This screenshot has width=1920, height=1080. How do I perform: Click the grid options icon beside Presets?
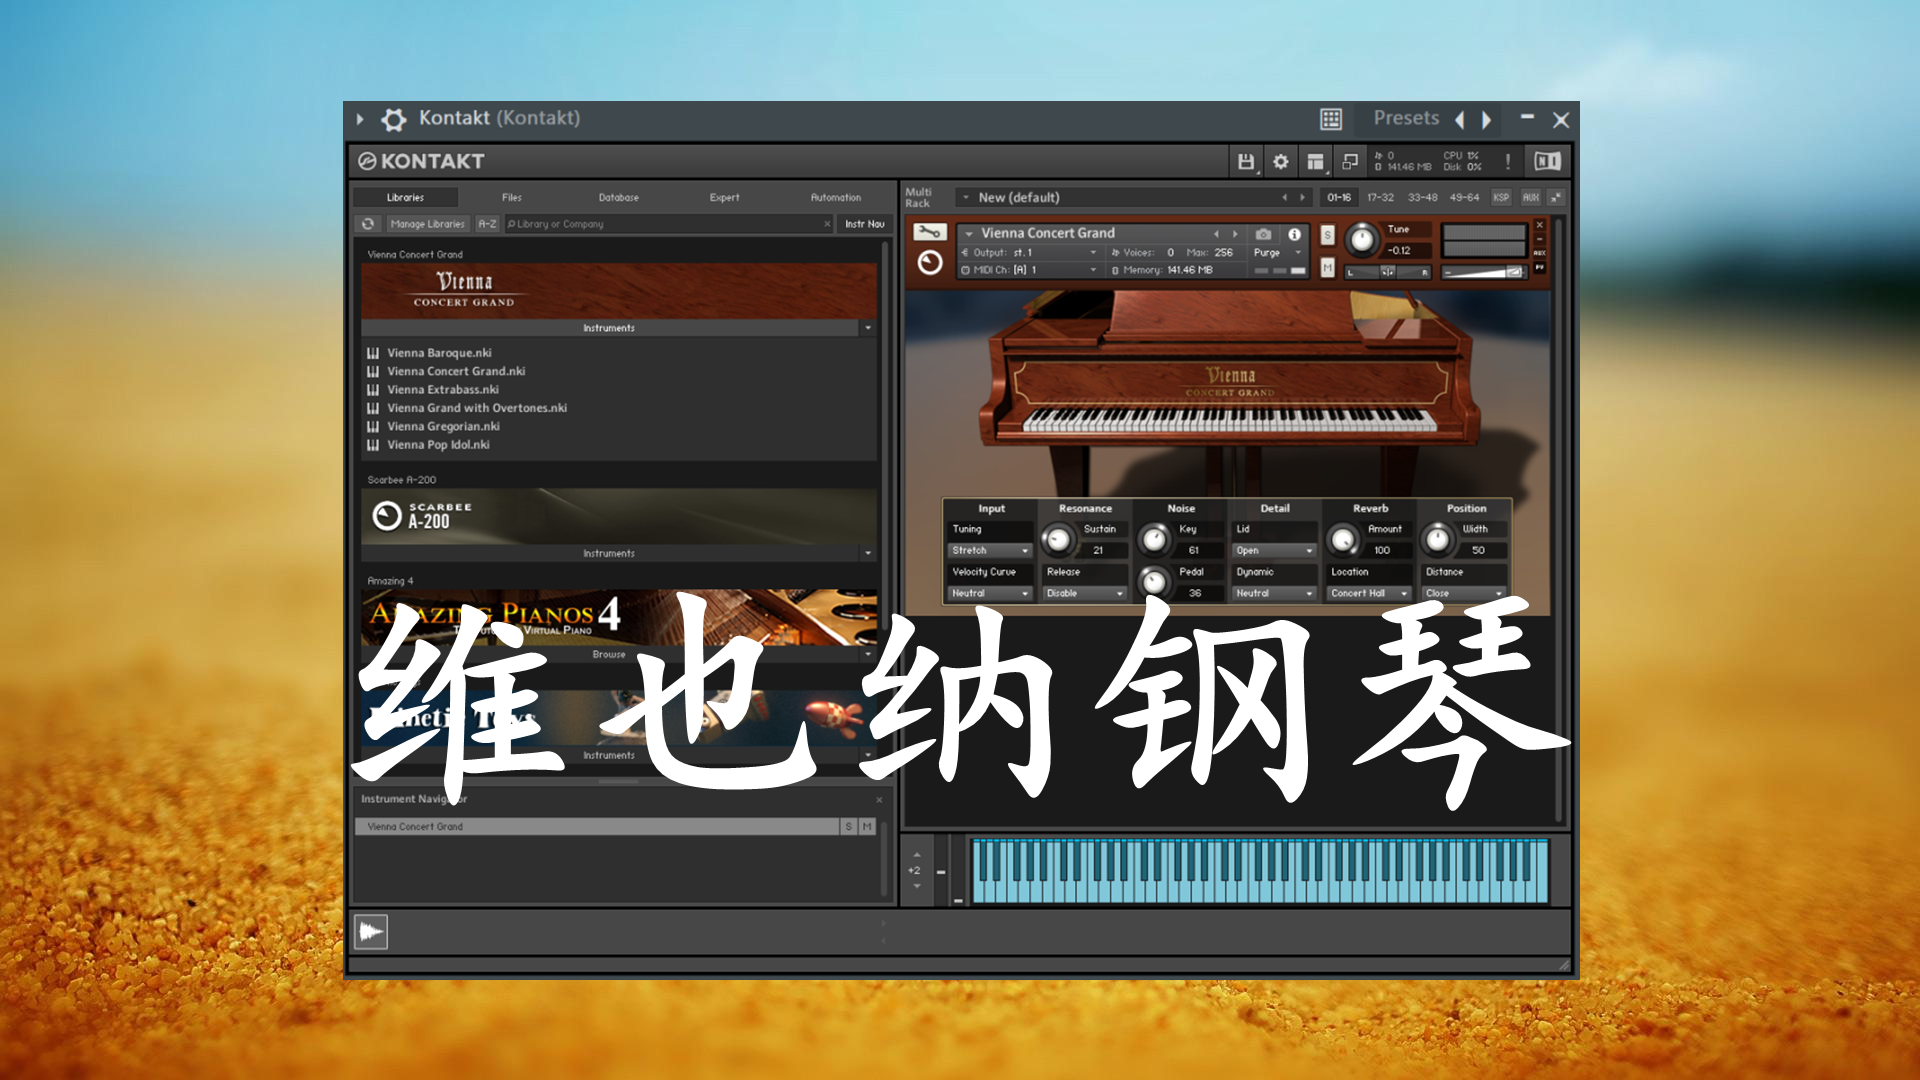click(1331, 119)
